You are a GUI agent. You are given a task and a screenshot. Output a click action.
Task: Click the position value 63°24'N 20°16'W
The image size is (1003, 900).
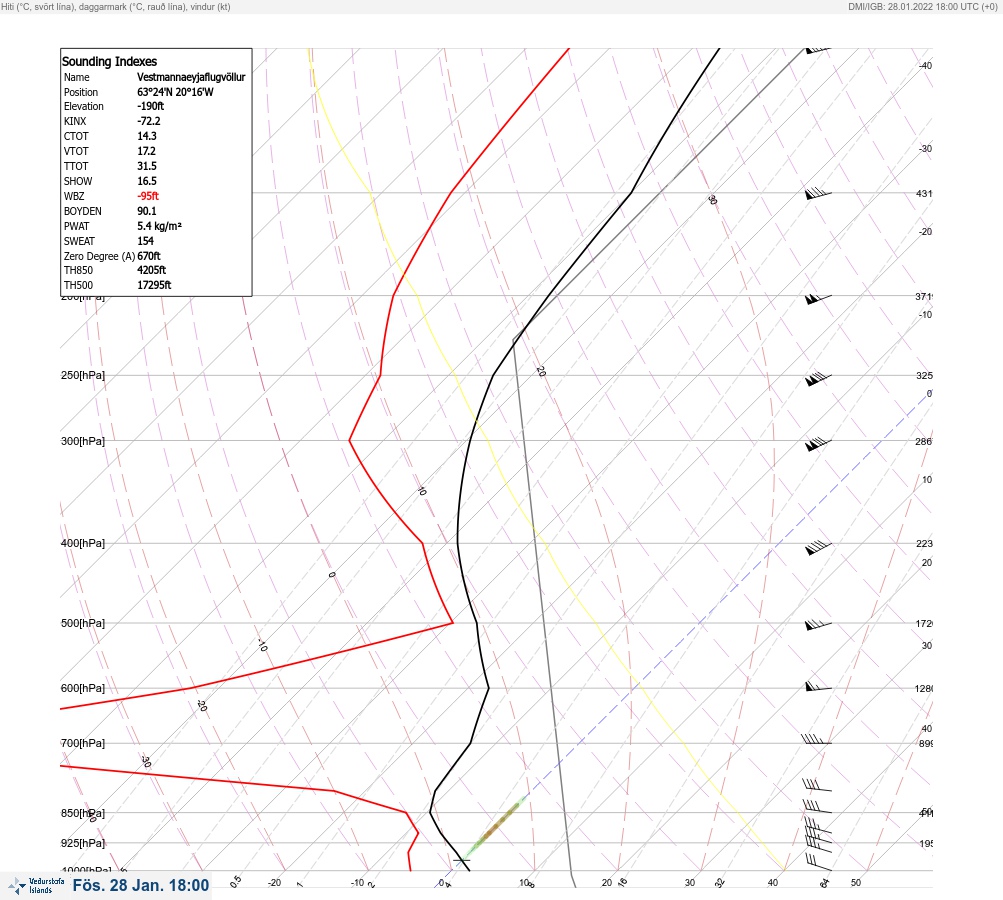tap(175, 92)
